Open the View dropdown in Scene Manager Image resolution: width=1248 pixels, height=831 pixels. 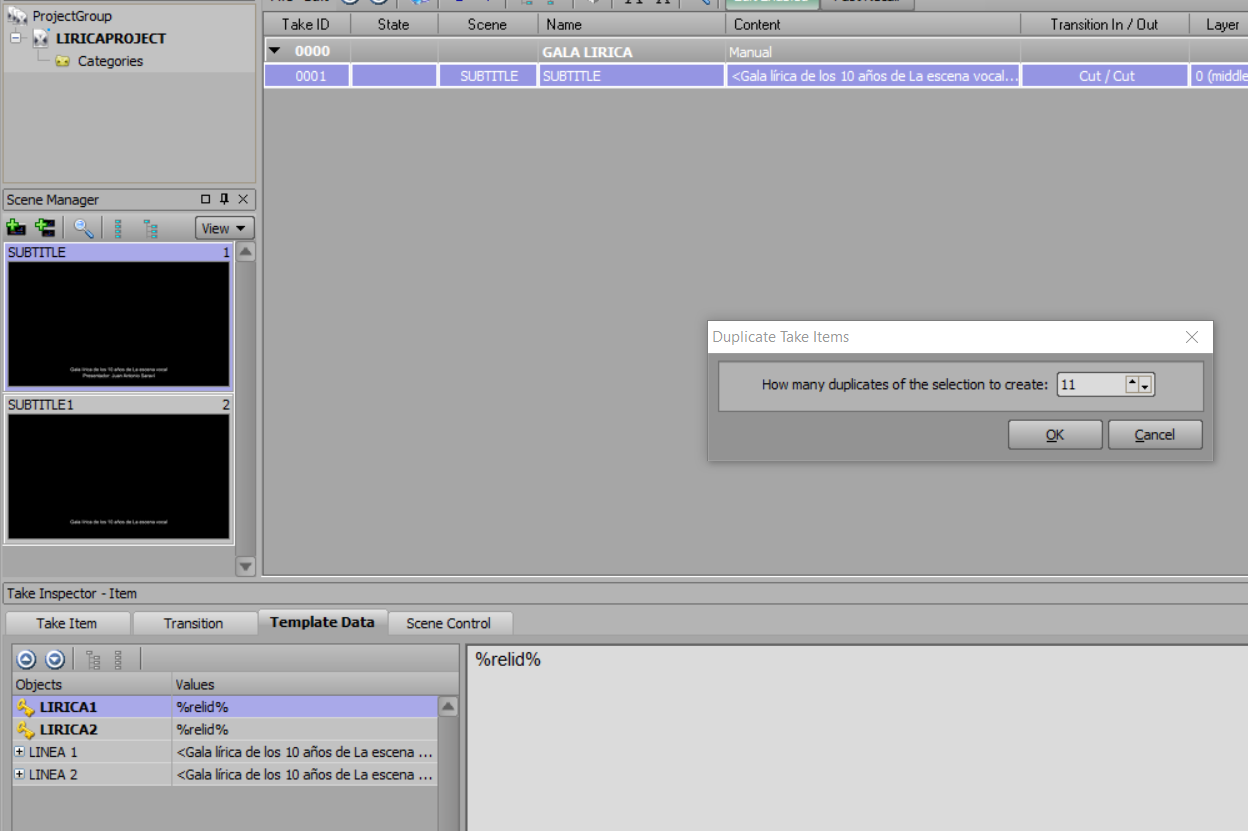(x=225, y=228)
